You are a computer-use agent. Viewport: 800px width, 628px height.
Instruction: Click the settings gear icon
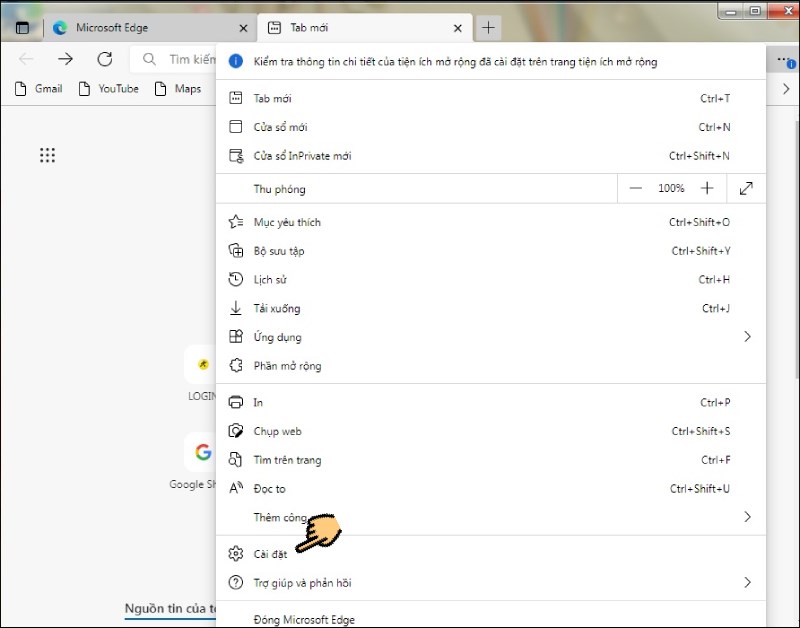[x=235, y=554]
